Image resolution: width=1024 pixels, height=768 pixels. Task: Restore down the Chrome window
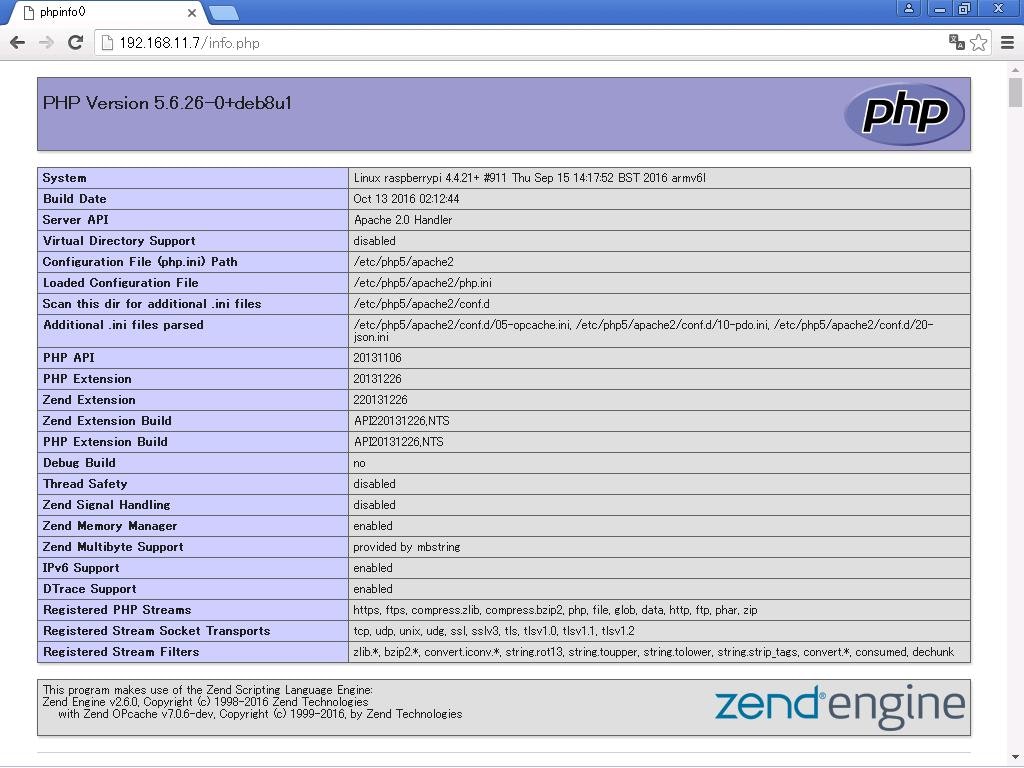coord(964,8)
